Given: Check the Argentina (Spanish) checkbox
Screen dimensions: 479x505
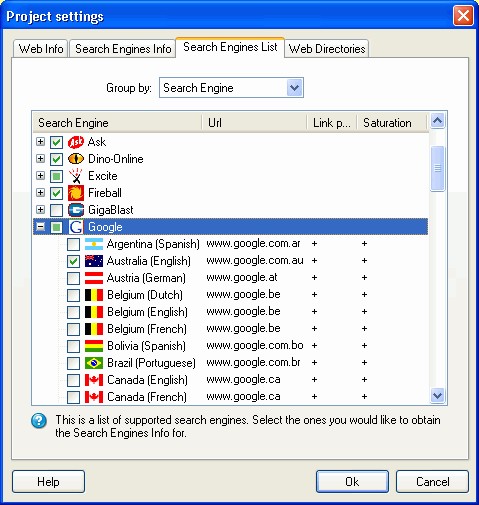Looking at the screenshot, I should 73,244.
